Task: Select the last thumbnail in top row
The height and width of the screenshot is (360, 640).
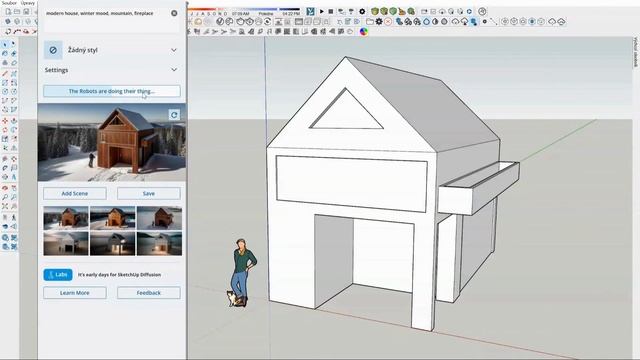Action: [x=159, y=218]
